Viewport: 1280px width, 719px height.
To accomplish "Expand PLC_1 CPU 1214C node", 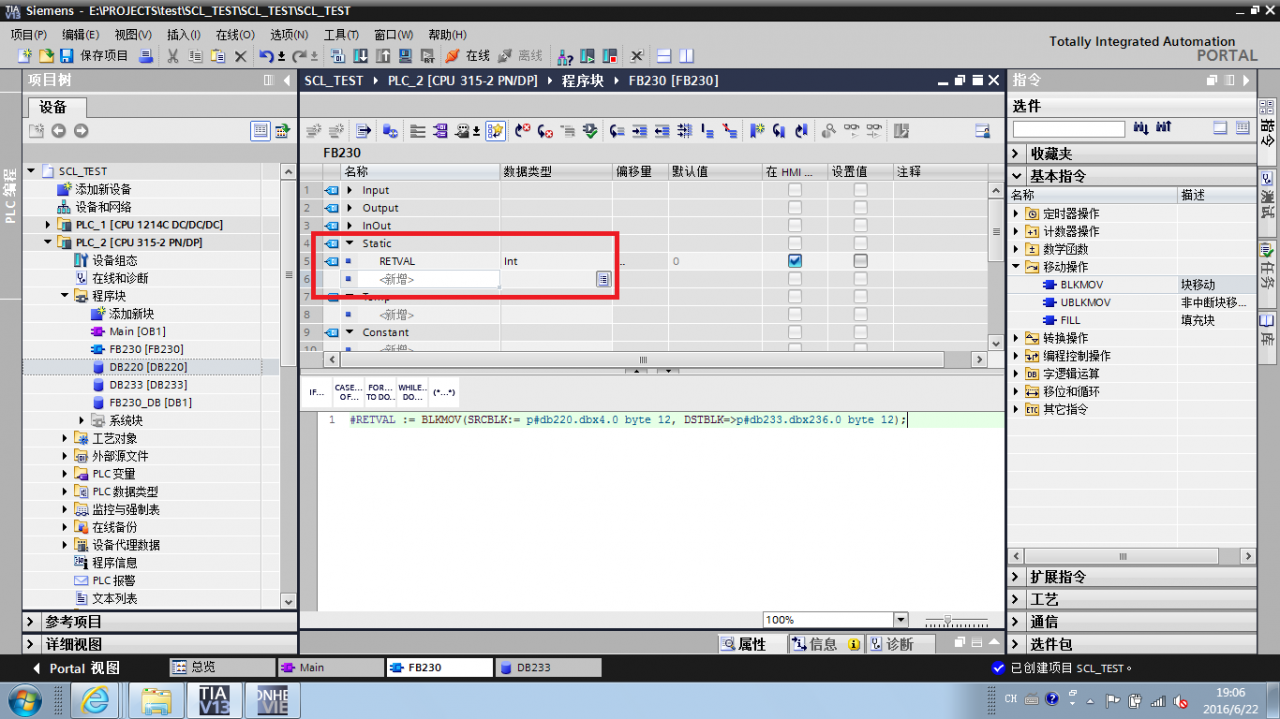I will coord(48,225).
